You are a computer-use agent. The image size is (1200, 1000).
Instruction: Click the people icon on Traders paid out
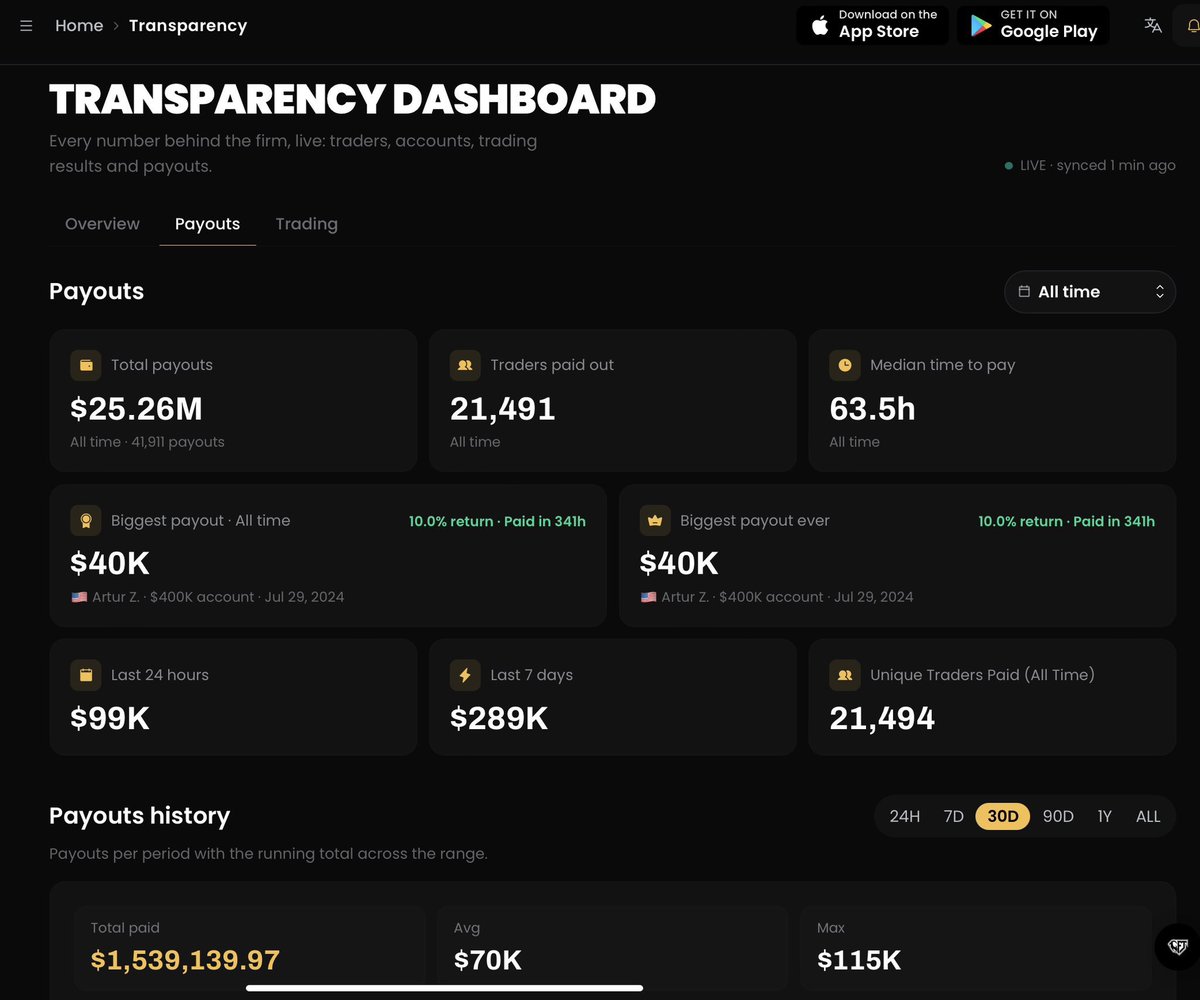click(x=465, y=365)
